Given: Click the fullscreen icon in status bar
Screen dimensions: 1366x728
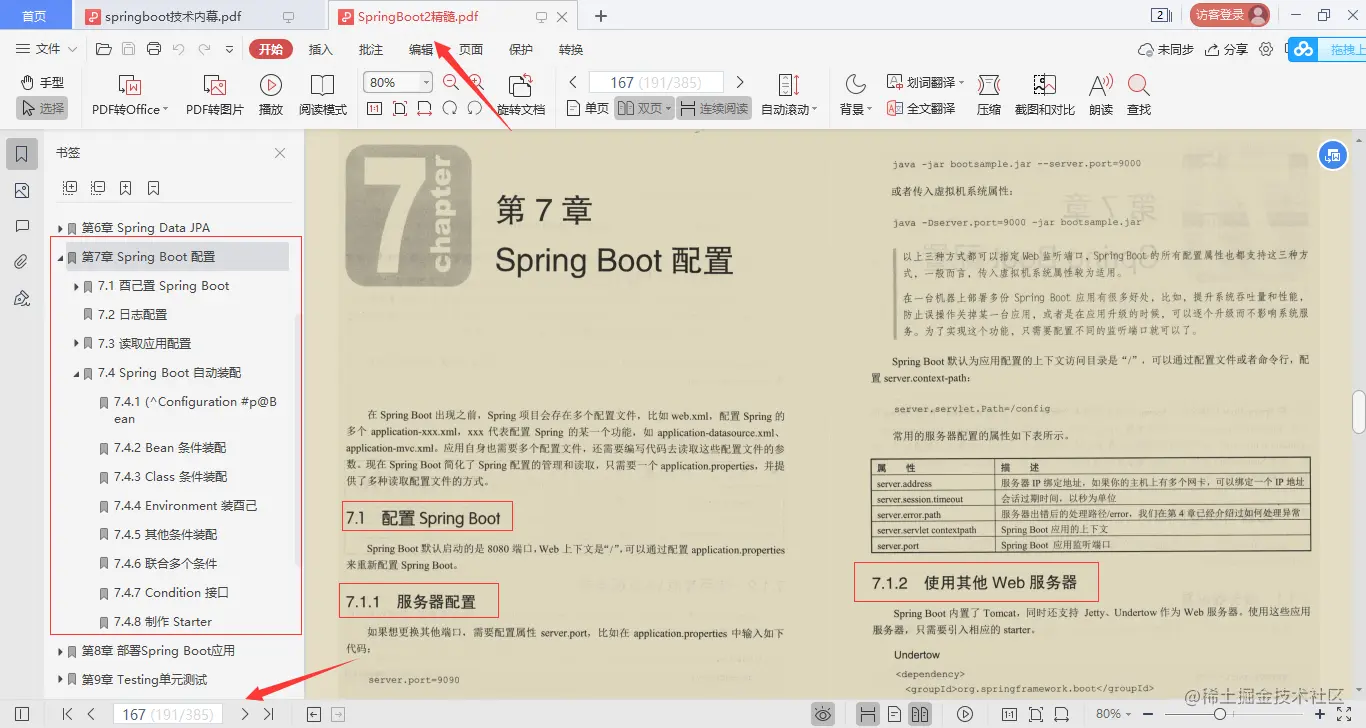Looking at the screenshot, I should [x=1344, y=714].
